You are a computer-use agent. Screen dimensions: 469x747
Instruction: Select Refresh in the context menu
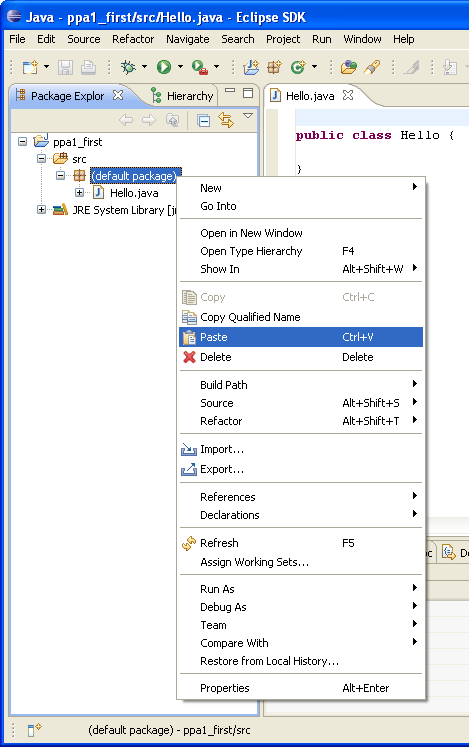tap(301, 543)
